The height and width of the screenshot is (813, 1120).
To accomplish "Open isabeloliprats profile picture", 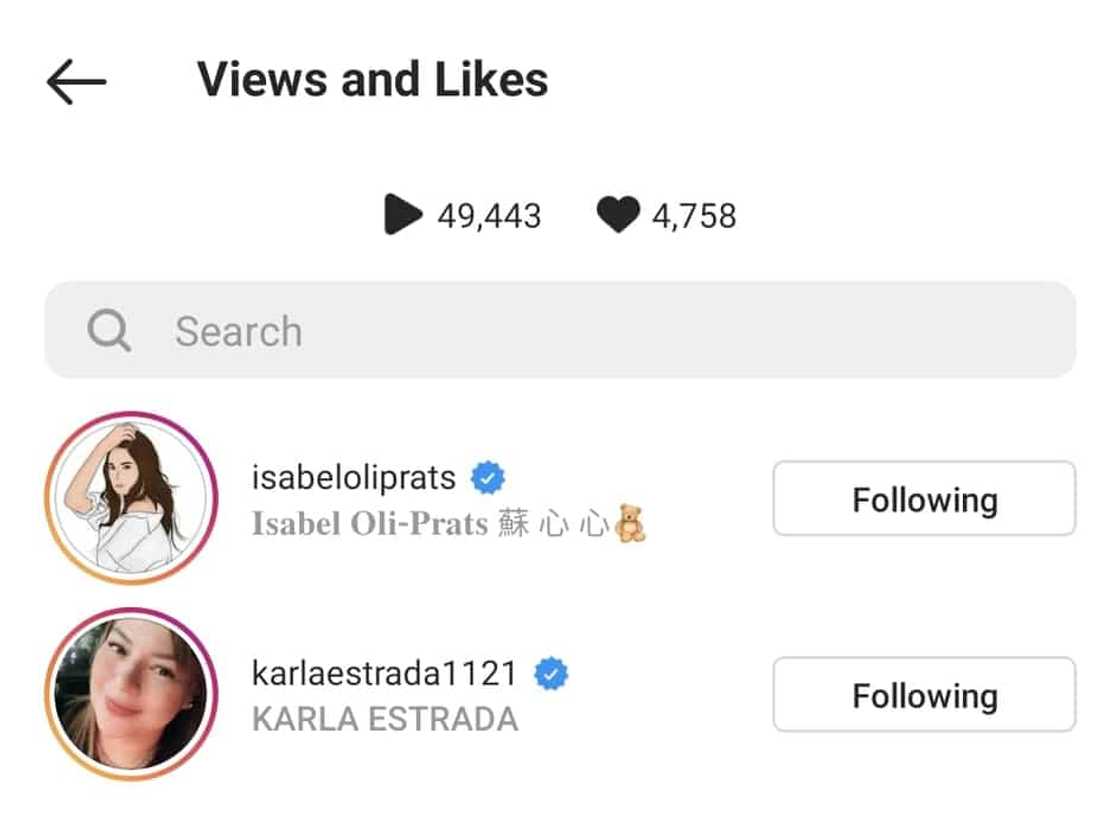I will tap(131, 497).
